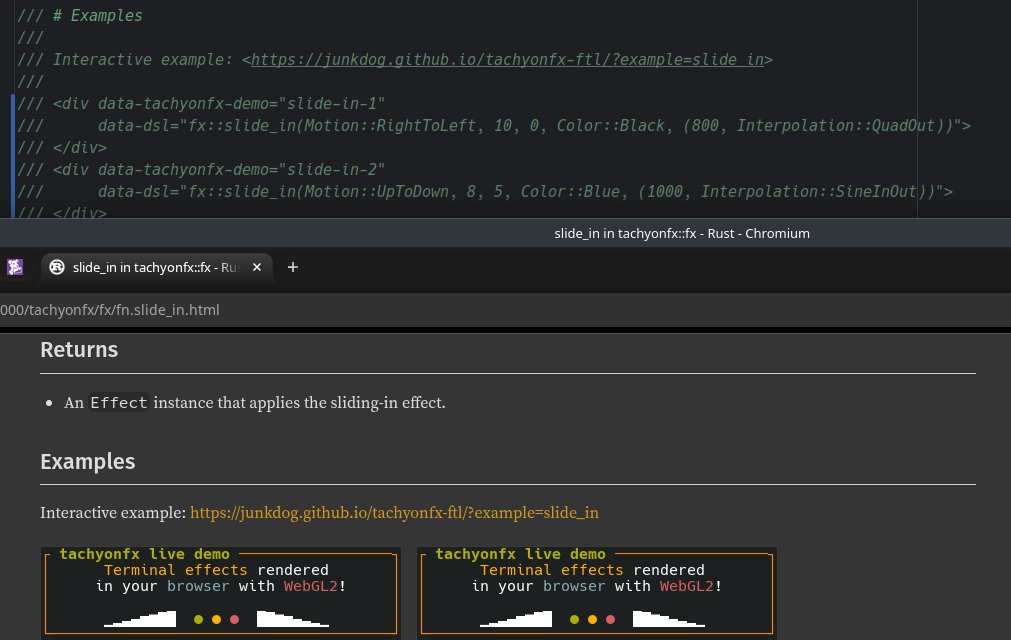The image size is (1011, 640).
Task: Open a new tab with the plus icon
Action: pos(292,267)
